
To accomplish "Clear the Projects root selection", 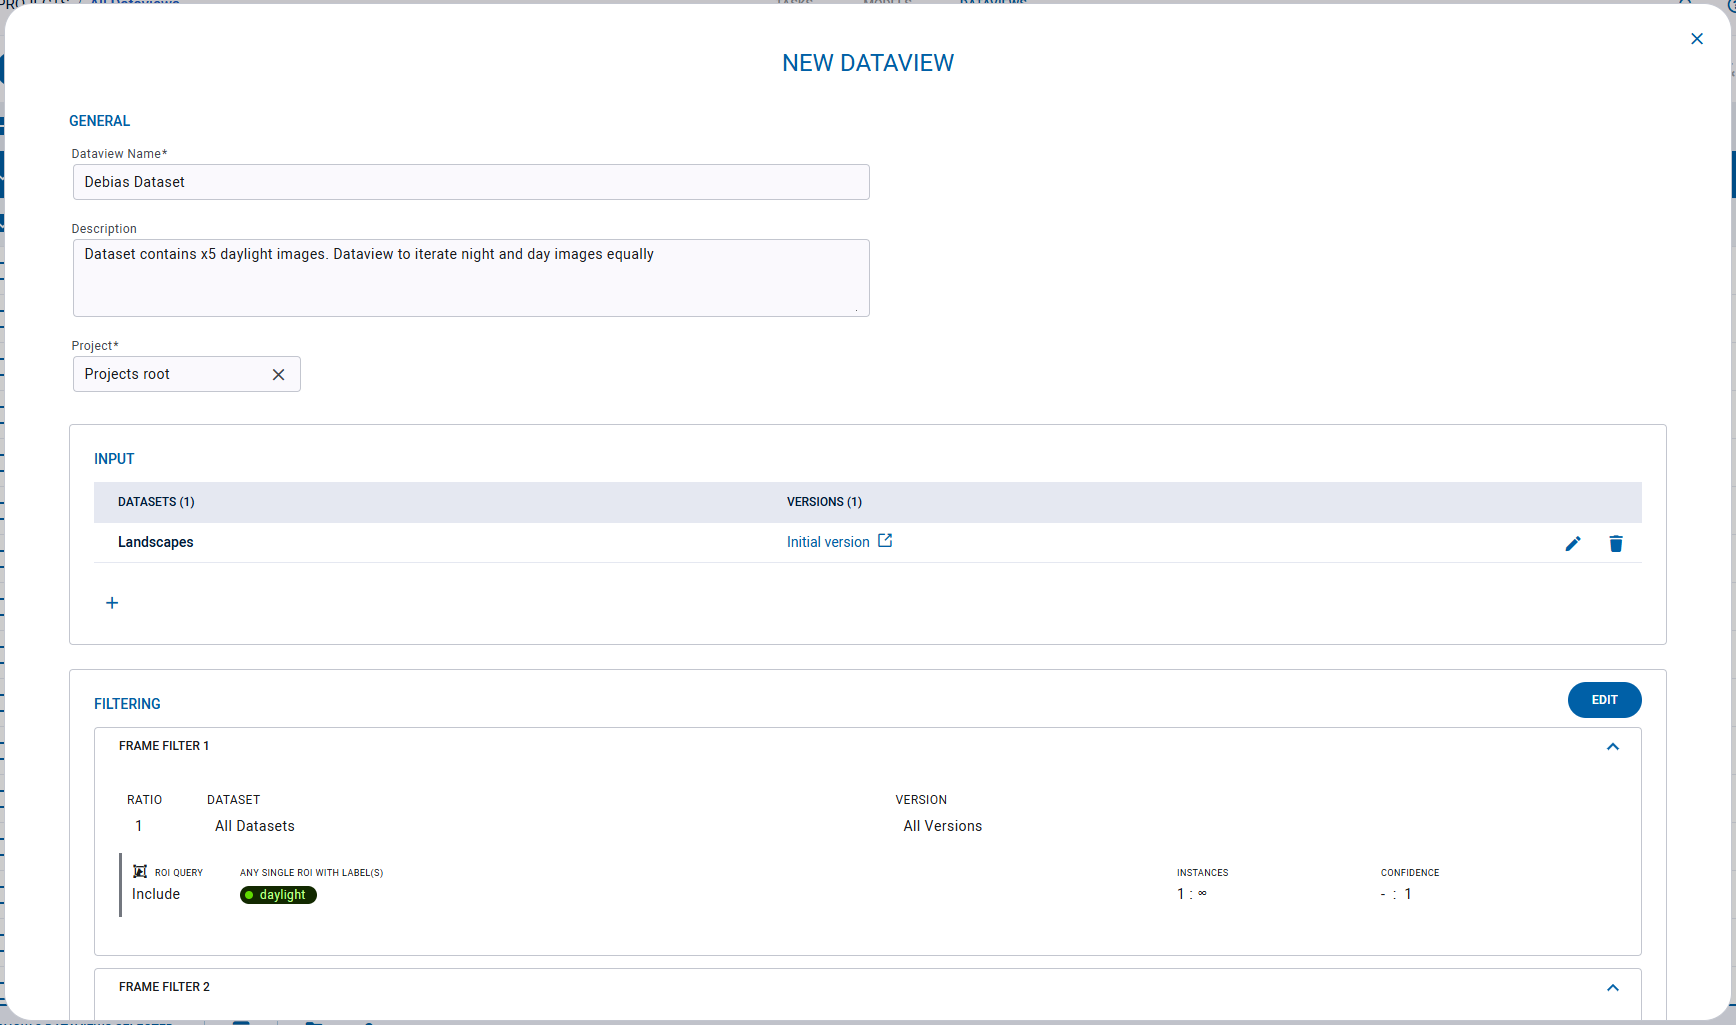I will [x=279, y=374].
